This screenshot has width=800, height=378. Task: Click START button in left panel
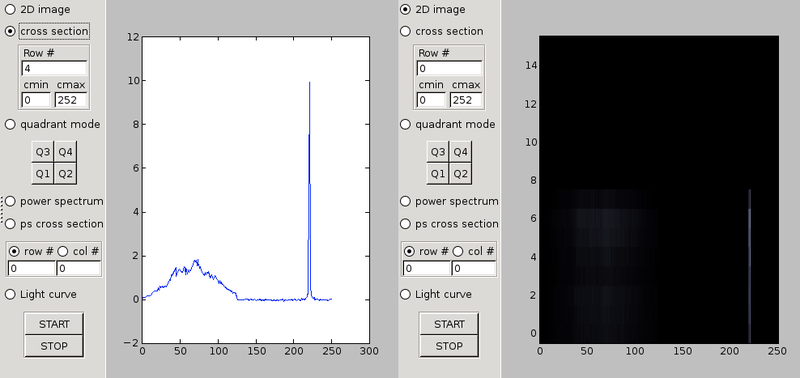coord(54,324)
